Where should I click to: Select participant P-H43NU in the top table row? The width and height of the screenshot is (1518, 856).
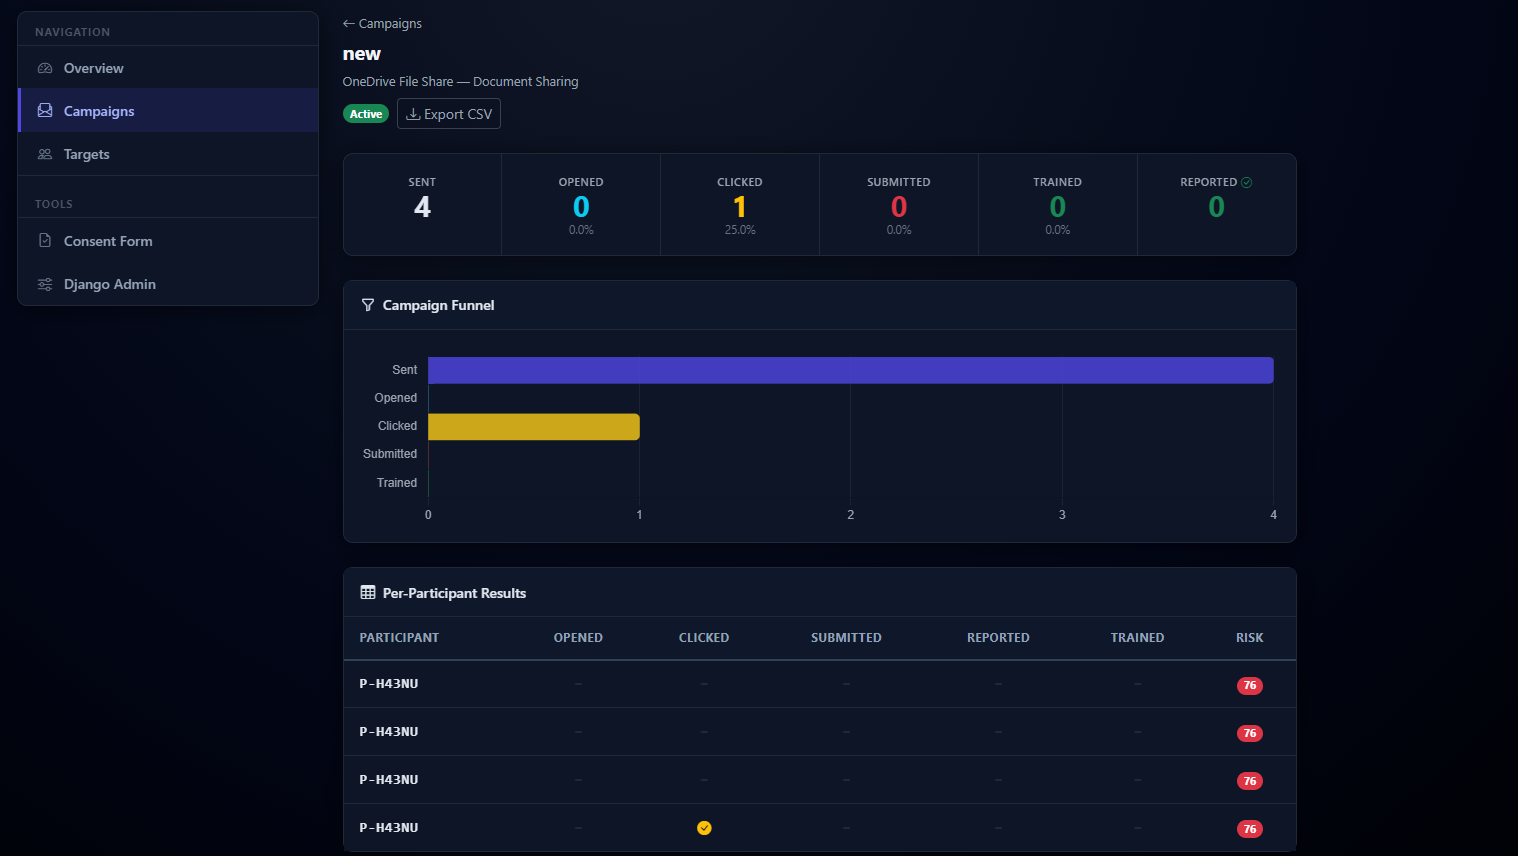pyautogui.click(x=388, y=684)
